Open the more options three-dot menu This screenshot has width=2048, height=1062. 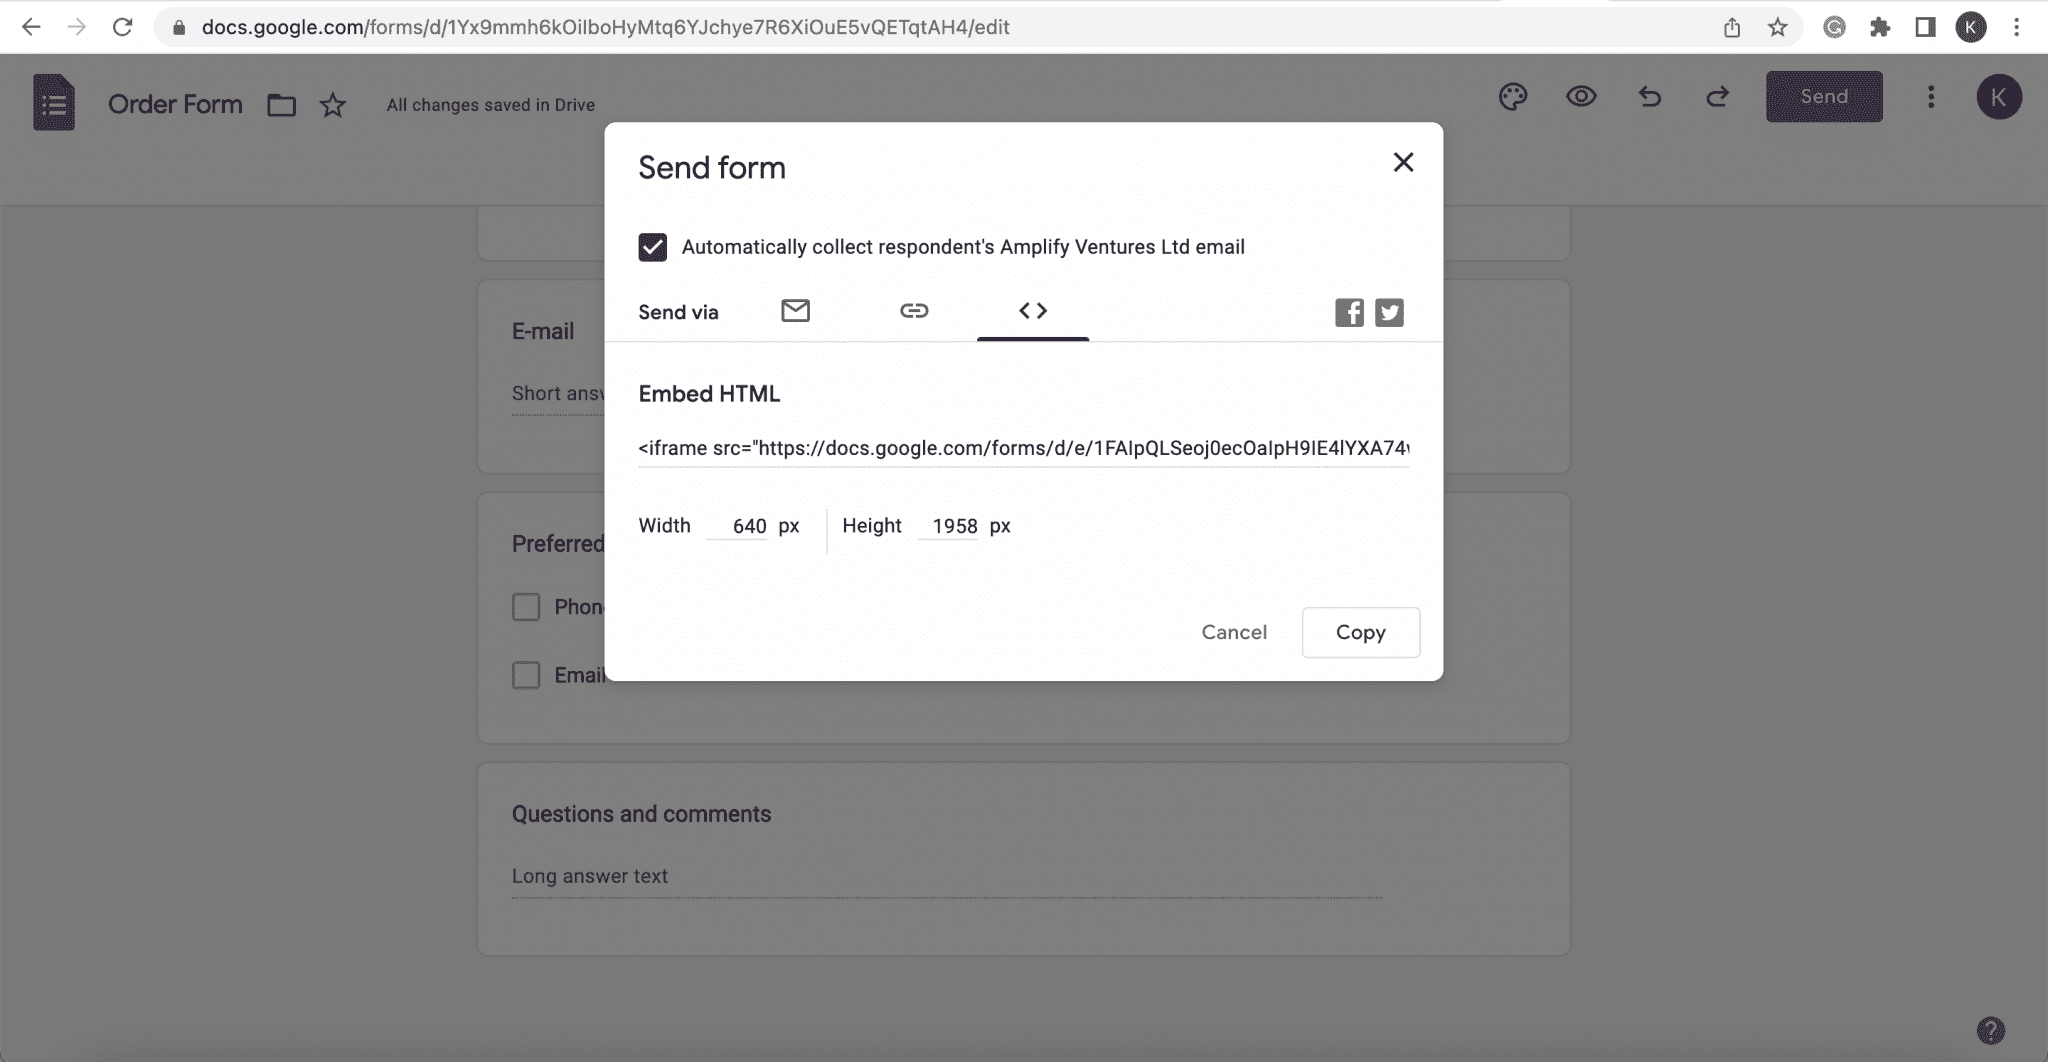[1931, 97]
